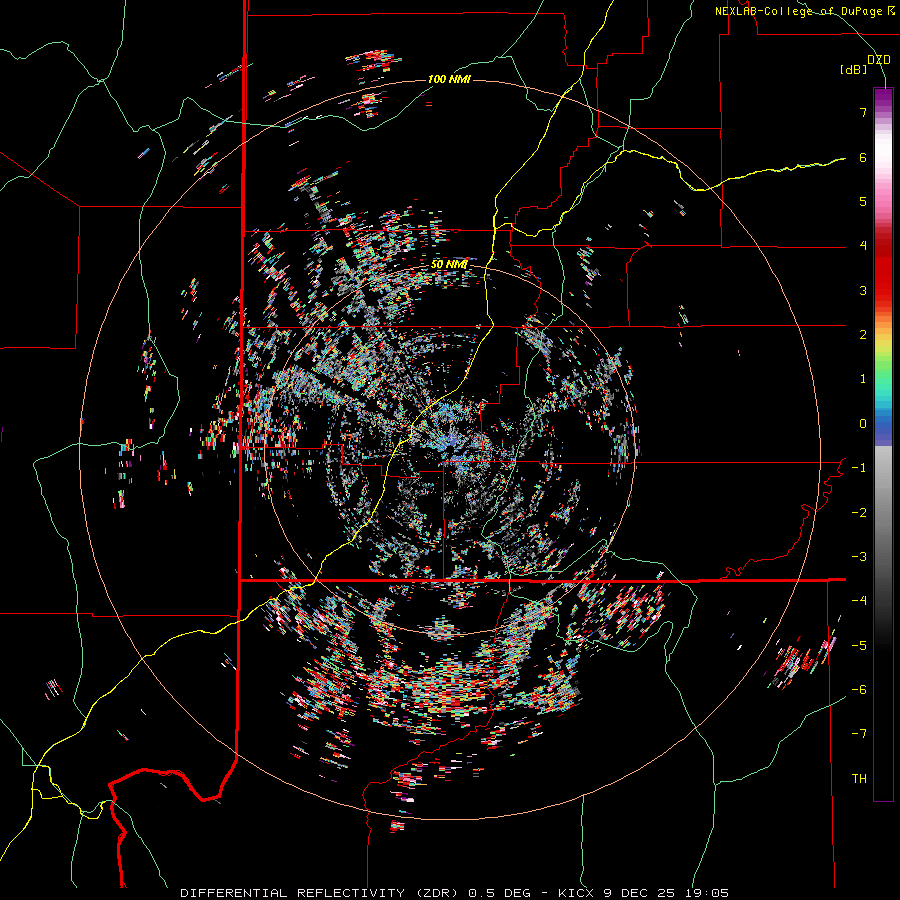Click the "0.5 DEG" elevation text

coord(499,893)
